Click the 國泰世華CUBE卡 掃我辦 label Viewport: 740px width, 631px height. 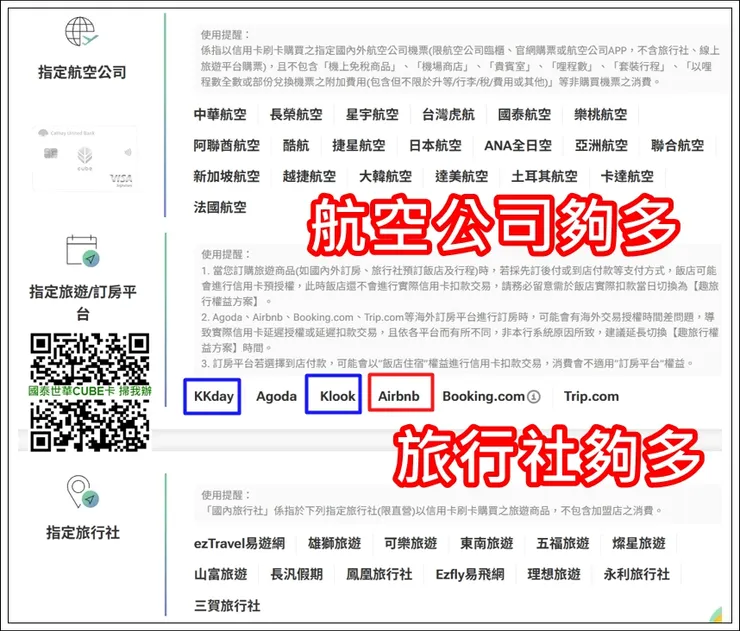coord(90,391)
